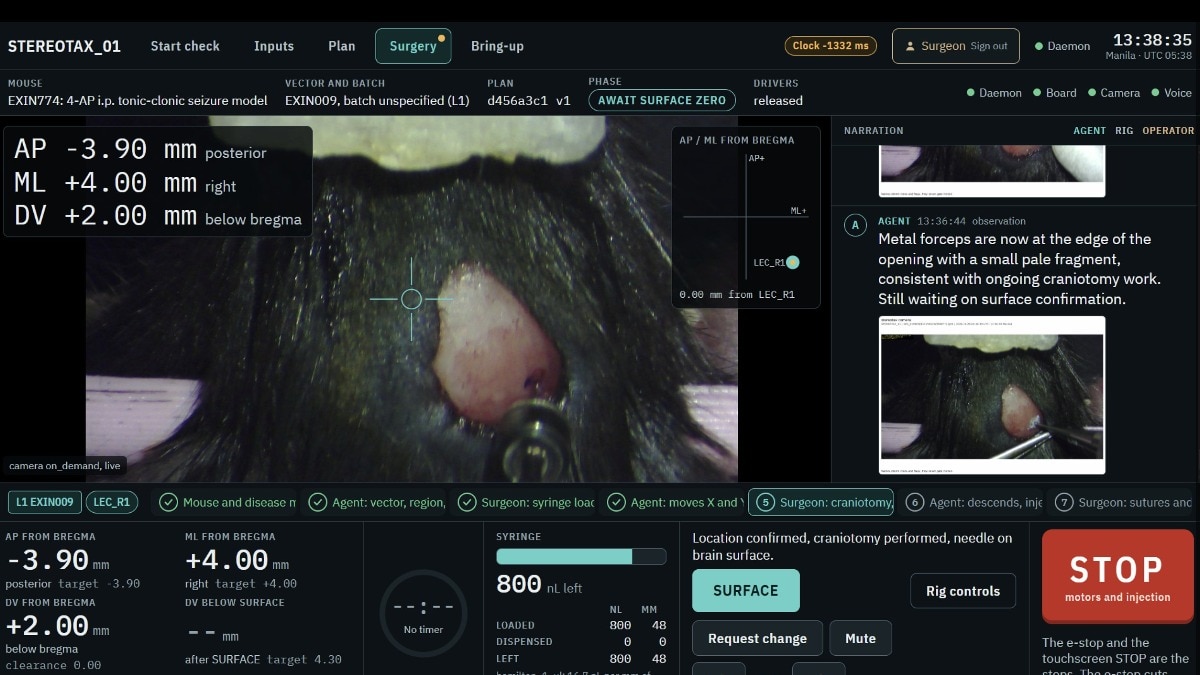Mute the voice narration

click(x=860, y=638)
